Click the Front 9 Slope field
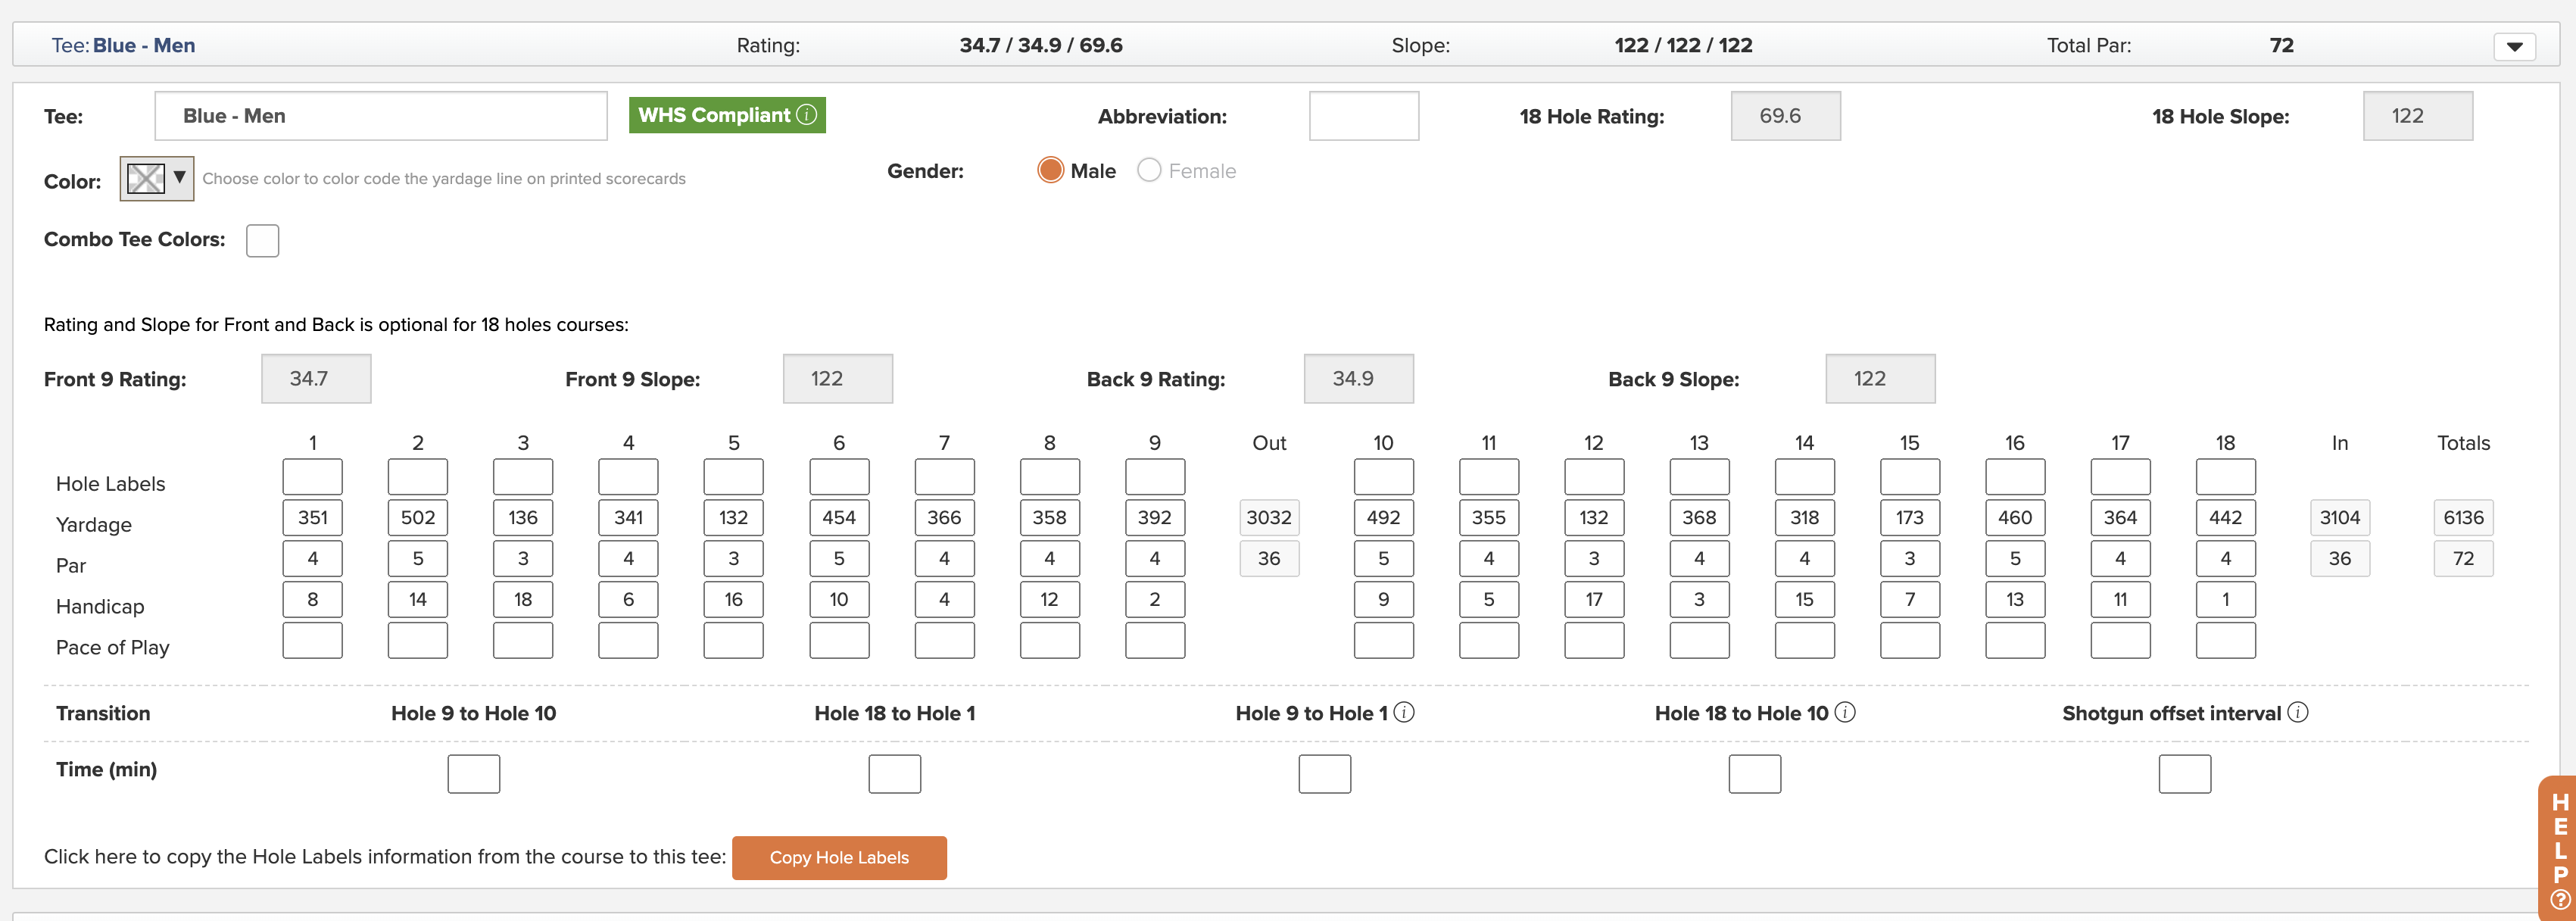Image resolution: width=2576 pixels, height=921 pixels. point(838,379)
